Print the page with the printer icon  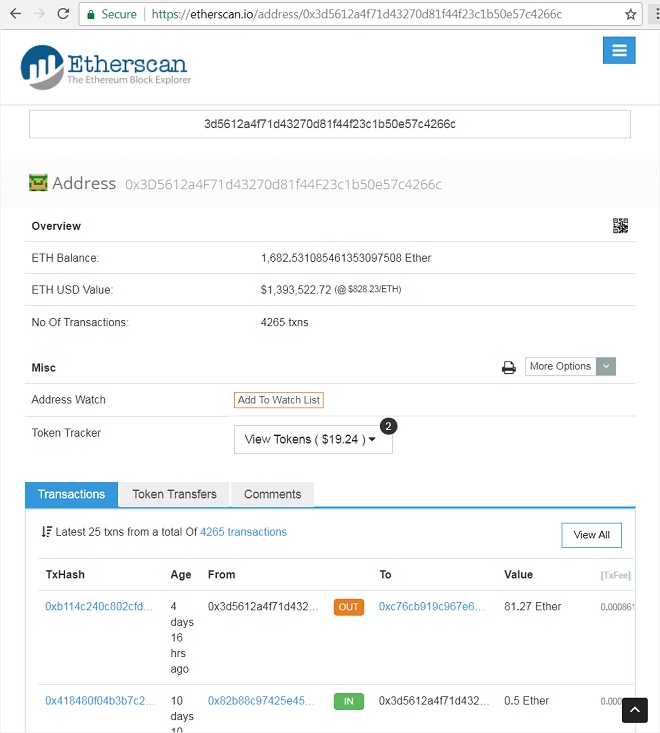pyautogui.click(x=509, y=368)
